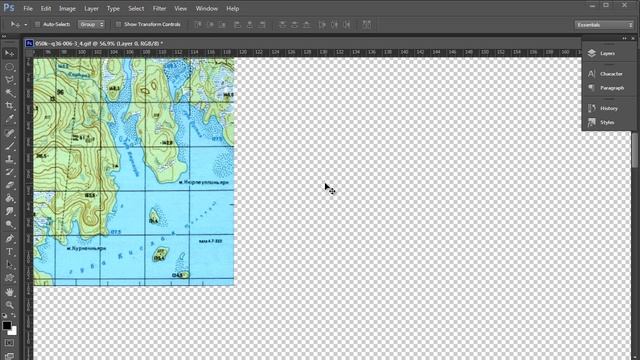The height and width of the screenshot is (360, 640).
Task: Open the Image menu
Action: click(67, 9)
